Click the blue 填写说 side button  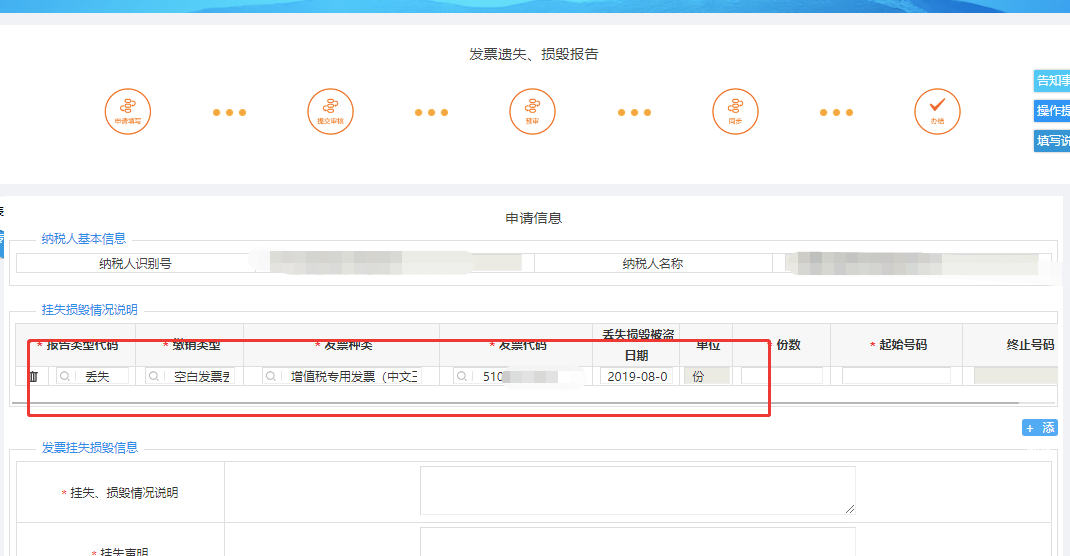(x=1052, y=141)
